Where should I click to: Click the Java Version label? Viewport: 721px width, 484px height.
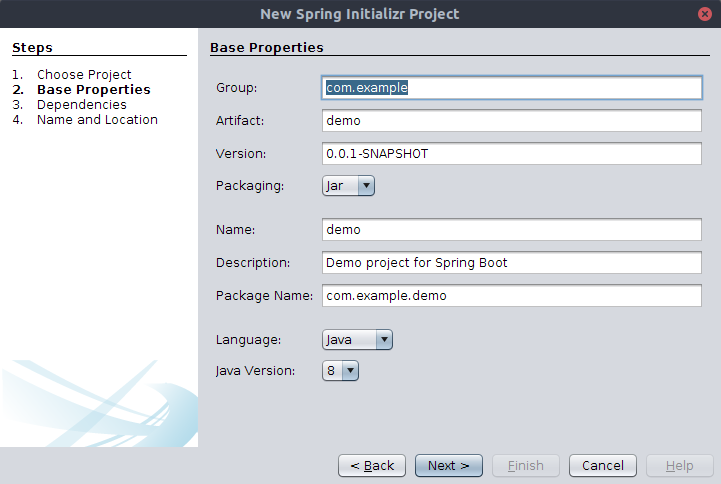(256, 370)
